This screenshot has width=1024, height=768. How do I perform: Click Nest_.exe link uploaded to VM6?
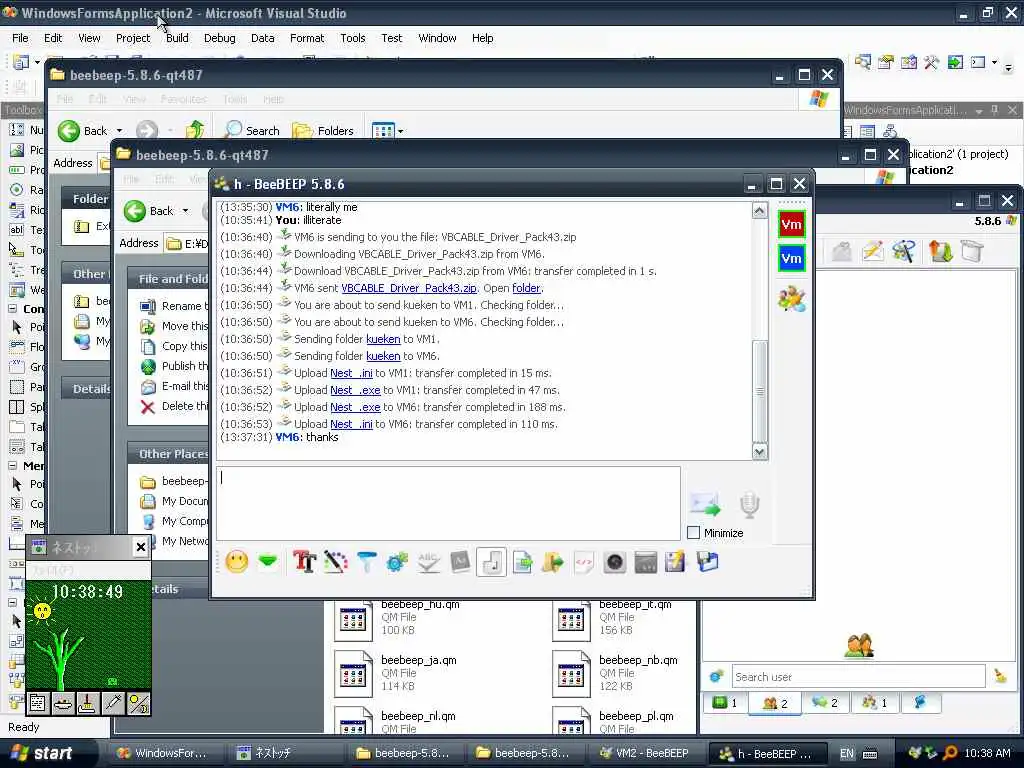355,407
